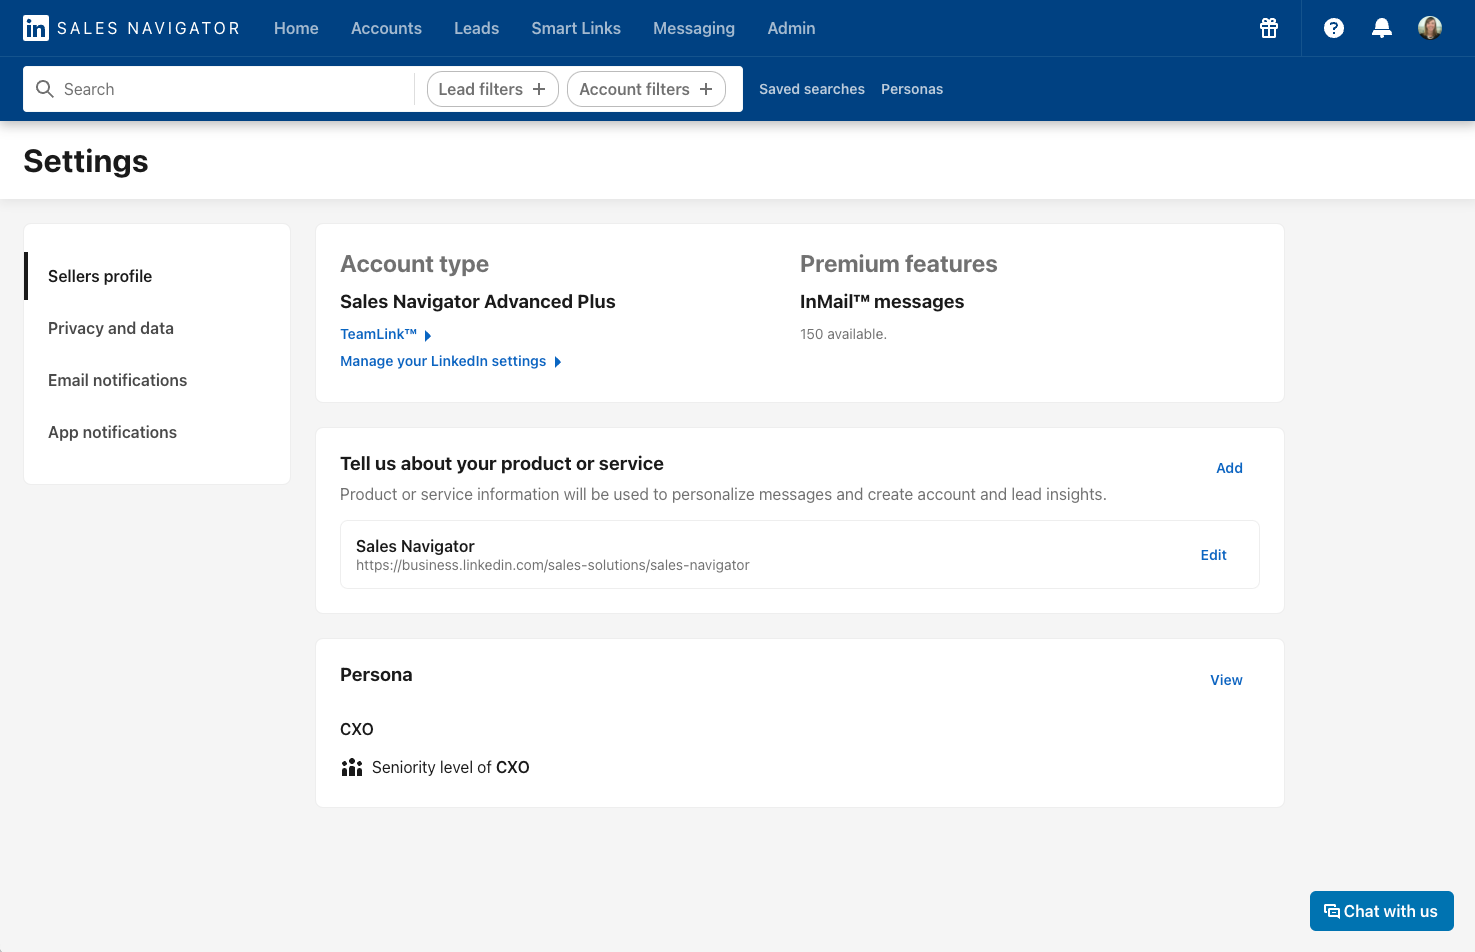This screenshot has height=952, width=1475.
Task: Open the gift rewards icon
Action: point(1269,28)
